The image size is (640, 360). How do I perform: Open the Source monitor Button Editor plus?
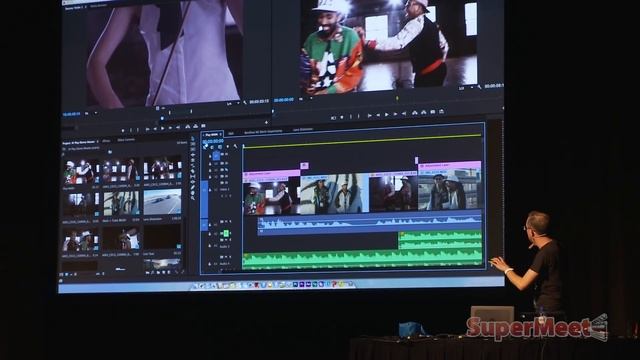(x=266, y=122)
